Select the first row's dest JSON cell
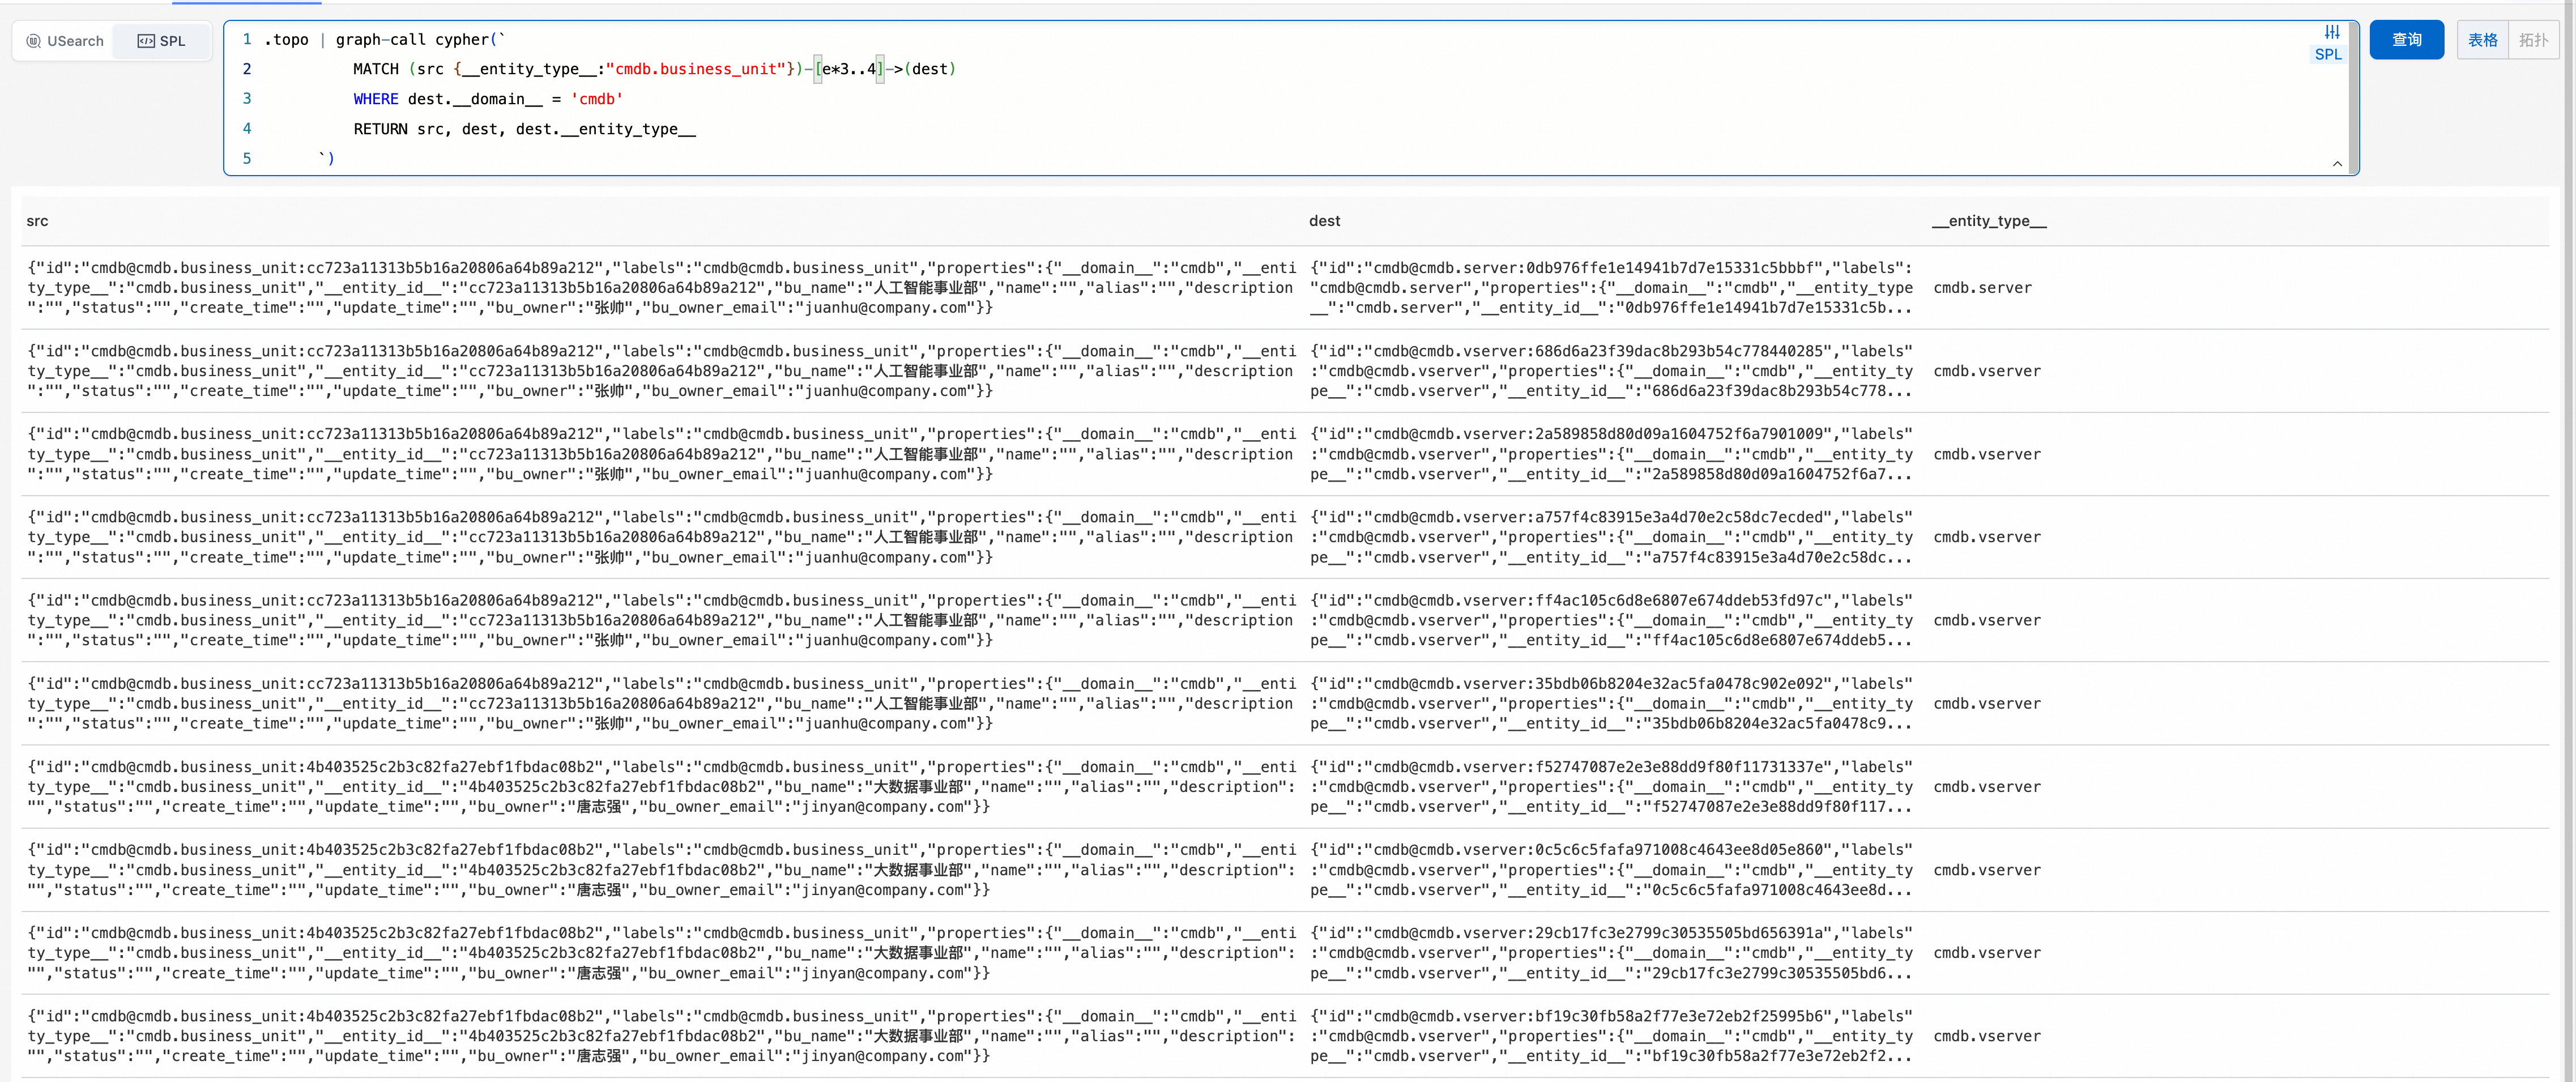 [x=1610, y=288]
